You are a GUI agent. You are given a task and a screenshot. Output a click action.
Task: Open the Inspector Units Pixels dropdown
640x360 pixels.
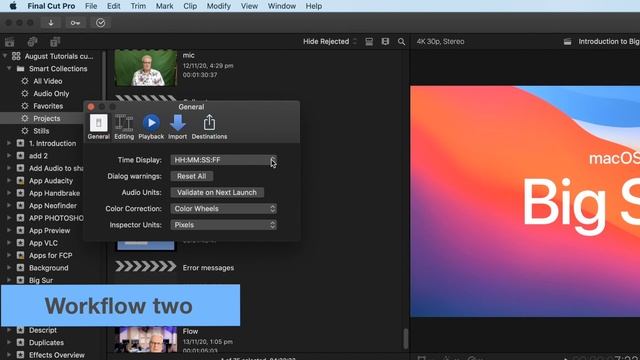[x=224, y=225]
